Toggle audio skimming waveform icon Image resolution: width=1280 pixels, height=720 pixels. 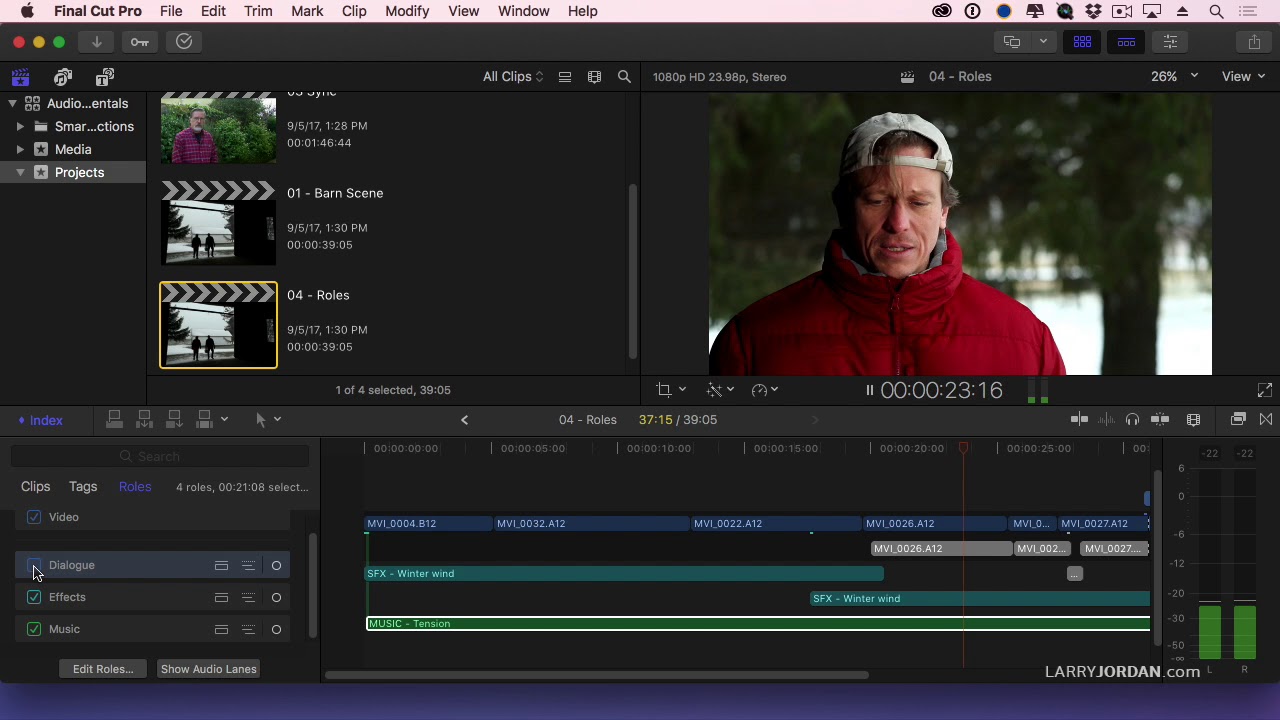click(x=1107, y=420)
